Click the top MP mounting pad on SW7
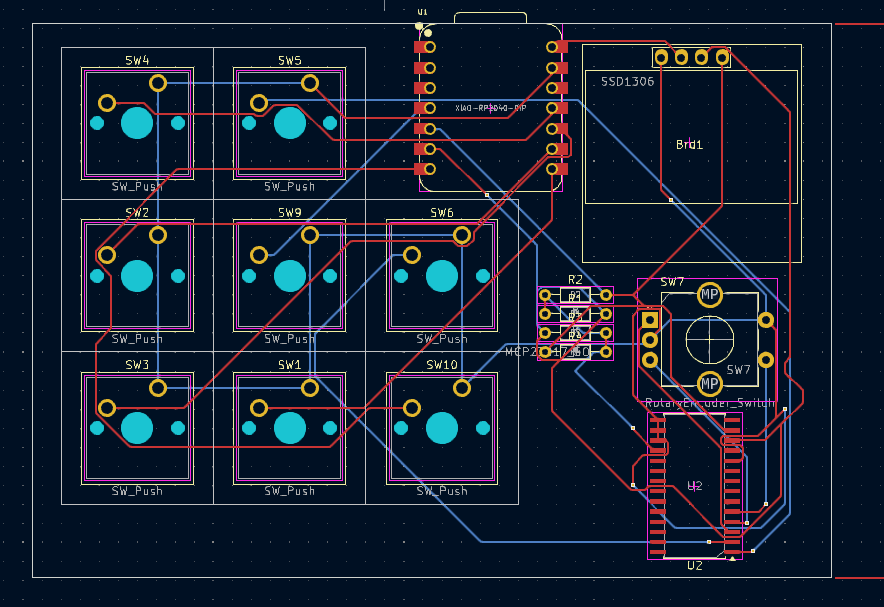 click(x=710, y=293)
